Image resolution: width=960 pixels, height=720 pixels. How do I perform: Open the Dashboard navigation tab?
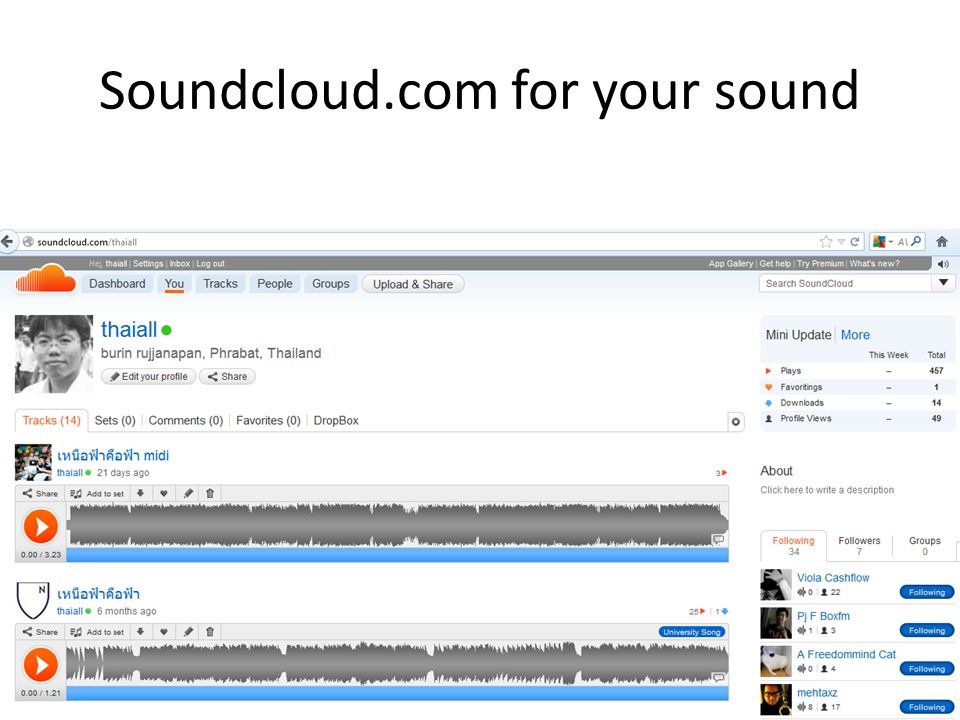pos(117,284)
